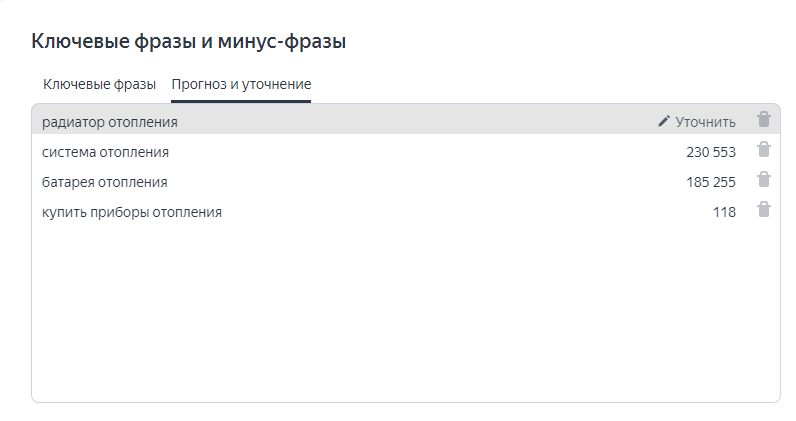The image size is (796, 421).
Task: Select the радиатор отопления phrase
Action: pos(110,122)
